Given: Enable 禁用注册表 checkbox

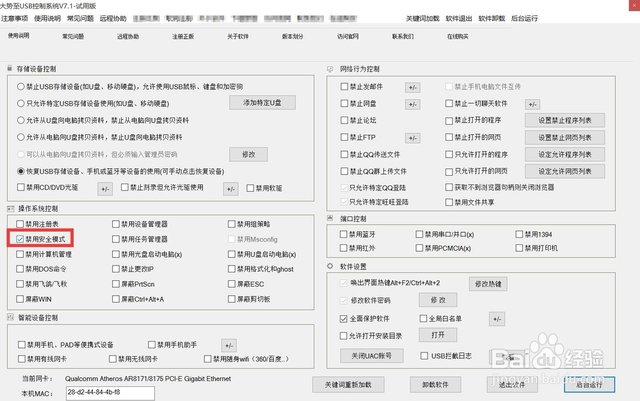Looking at the screenshot, I should (20, 224).
